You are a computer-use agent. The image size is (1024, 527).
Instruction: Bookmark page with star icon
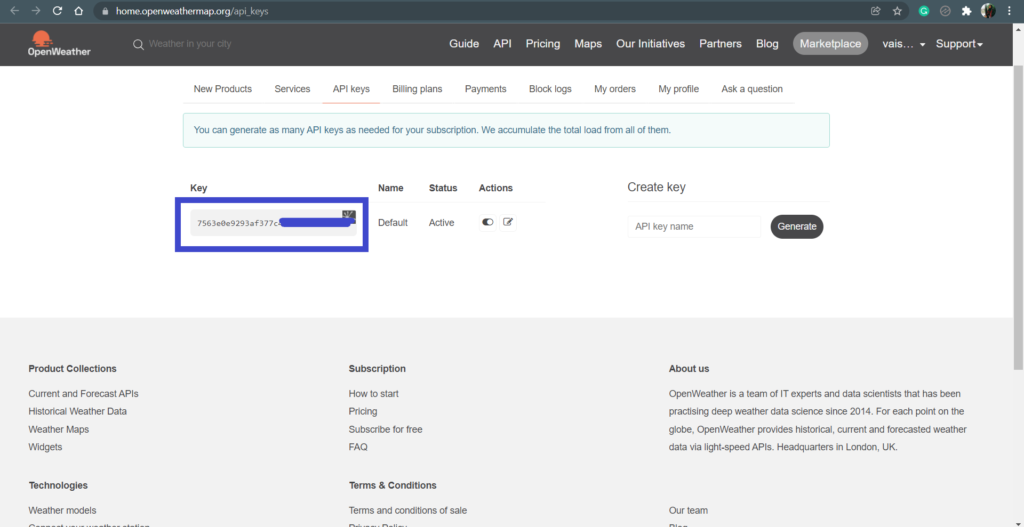pyautogui.click(x=897, y=11)
